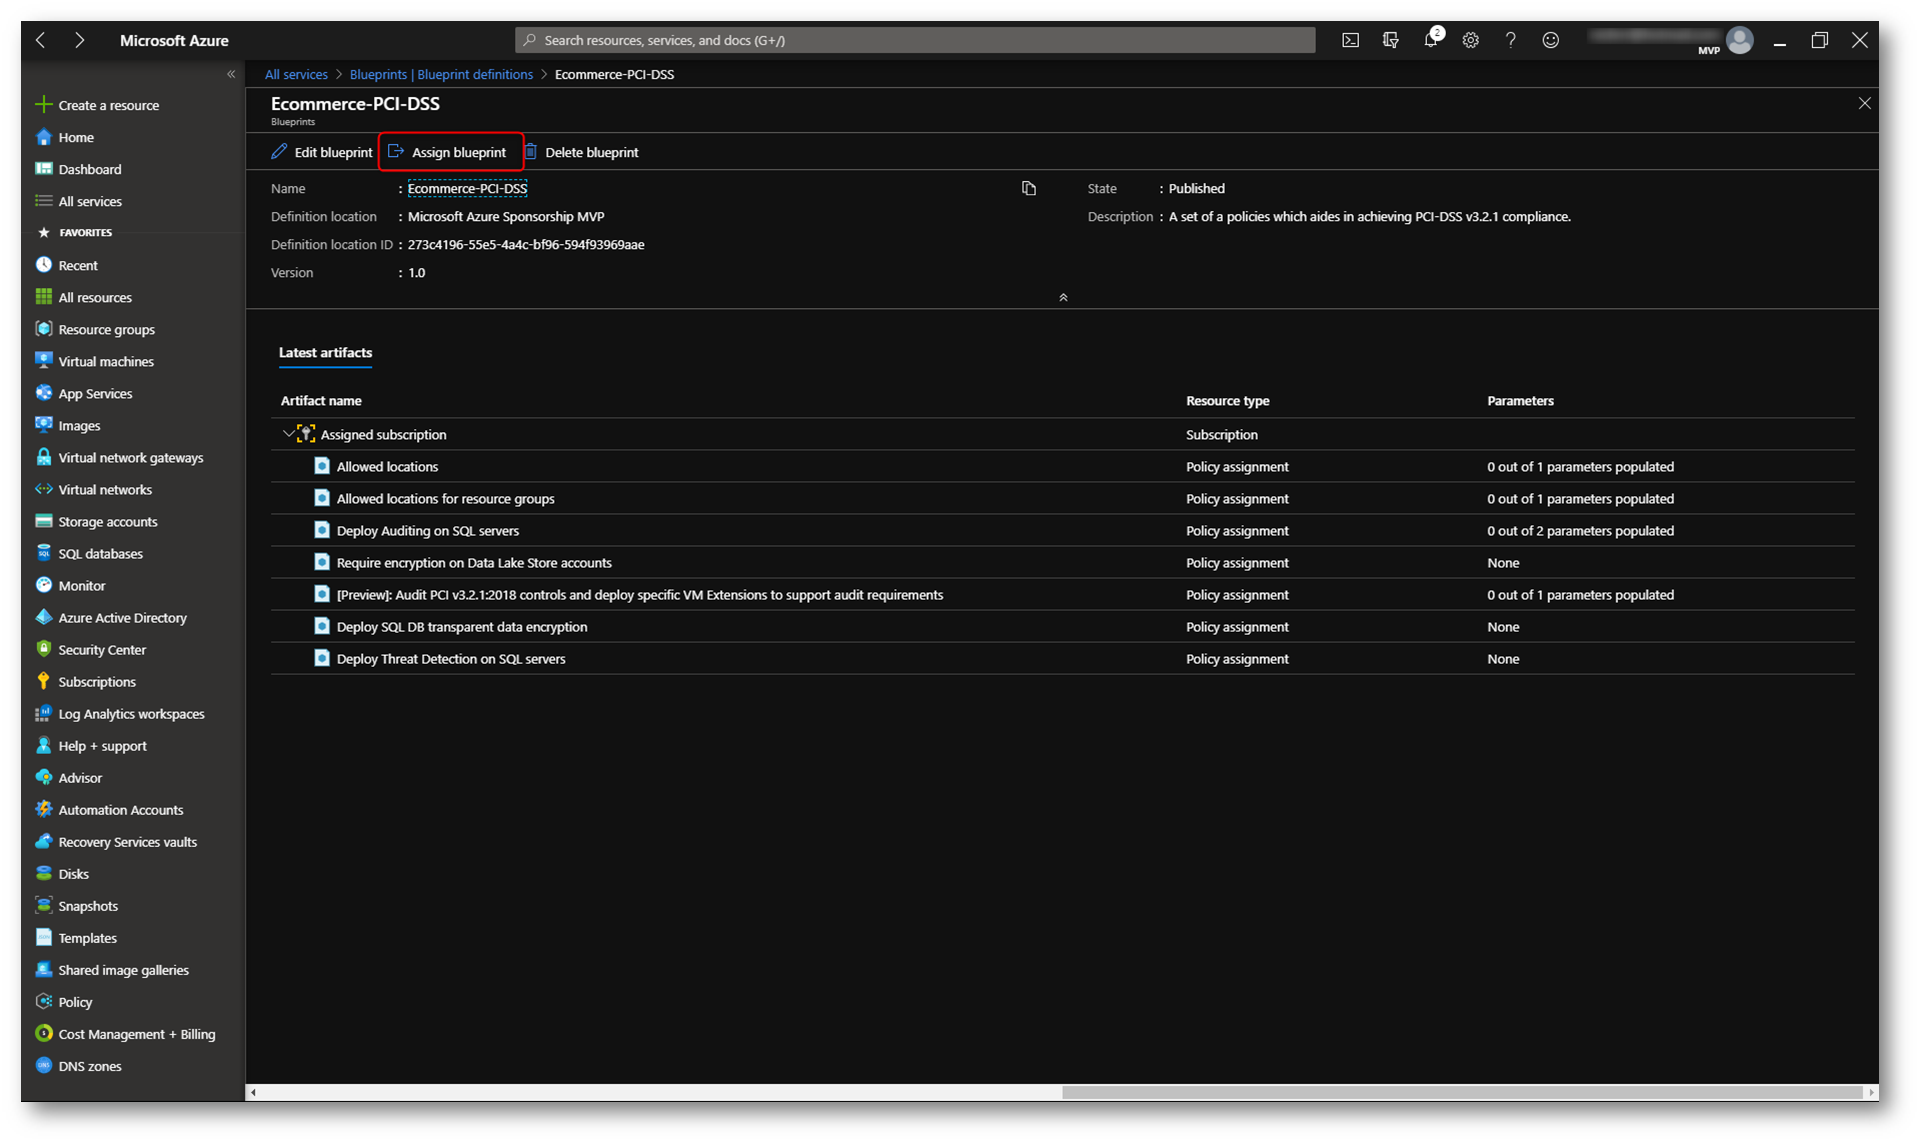Screen dimensions: 1921x1144
Task: Click the Definition location ID value
Action: pyautogui.click(x=525, y=244)
